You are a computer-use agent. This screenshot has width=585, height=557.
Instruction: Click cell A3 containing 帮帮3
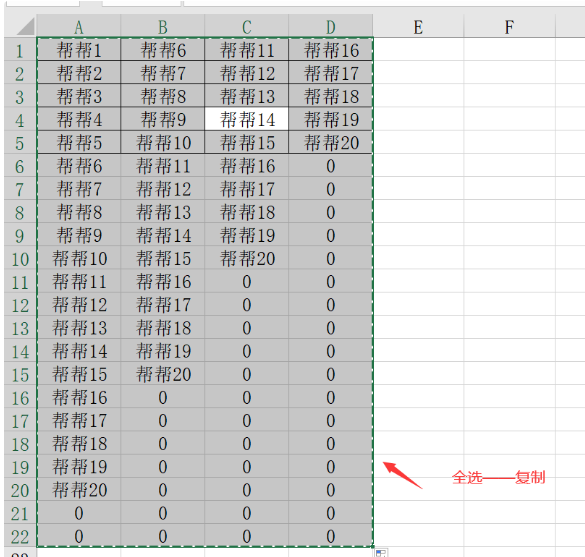coord(79,96)
